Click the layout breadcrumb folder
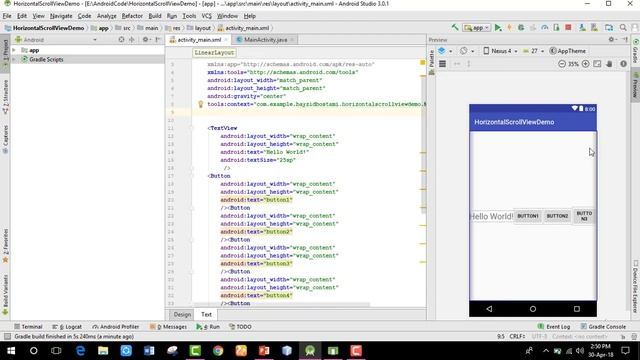Image resolution: width=640 pixels, height=360 pixels. coord(199,28)
